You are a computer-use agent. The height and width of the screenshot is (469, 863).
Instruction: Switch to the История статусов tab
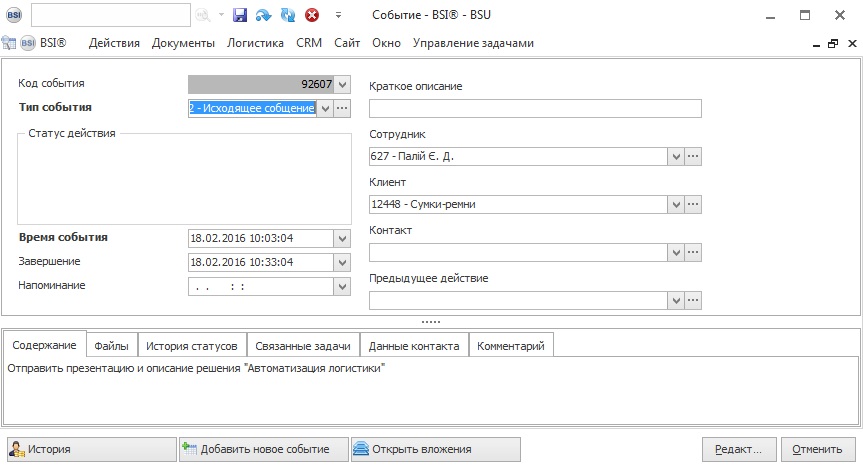click(192, 346)
